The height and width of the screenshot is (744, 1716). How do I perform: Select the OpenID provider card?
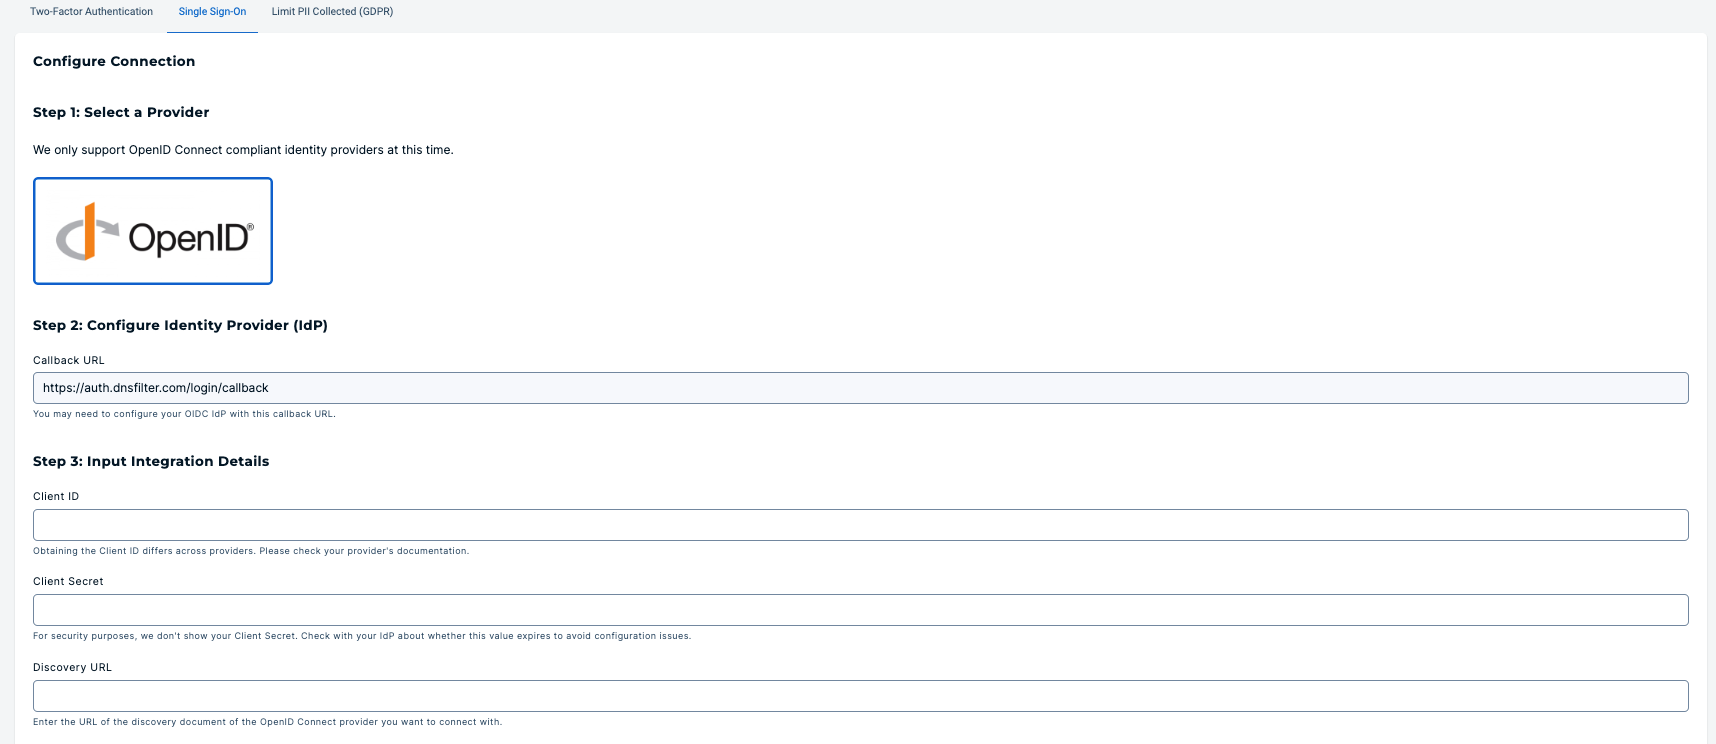point(153,231)
